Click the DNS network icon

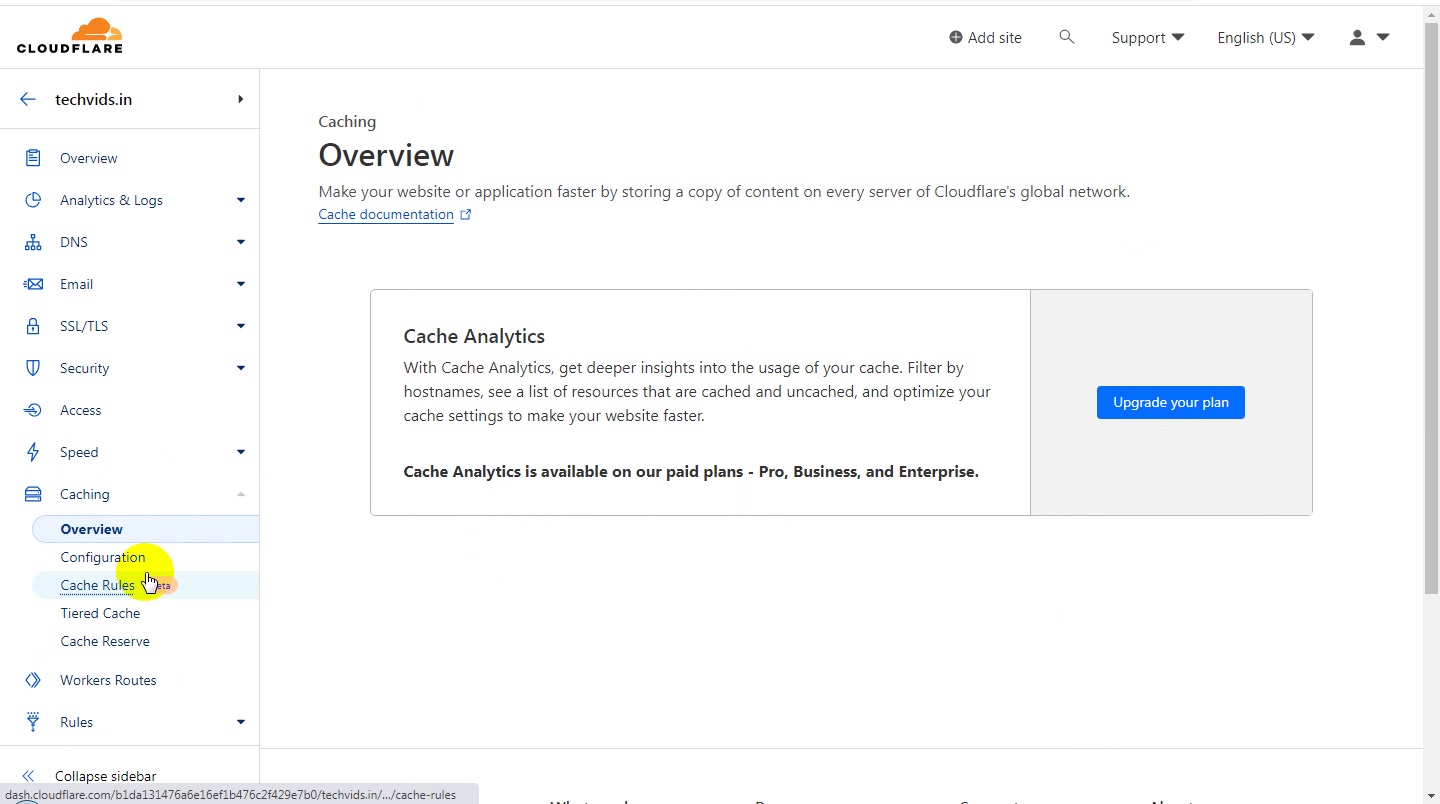pyautogui.click(x=33, y=242)
